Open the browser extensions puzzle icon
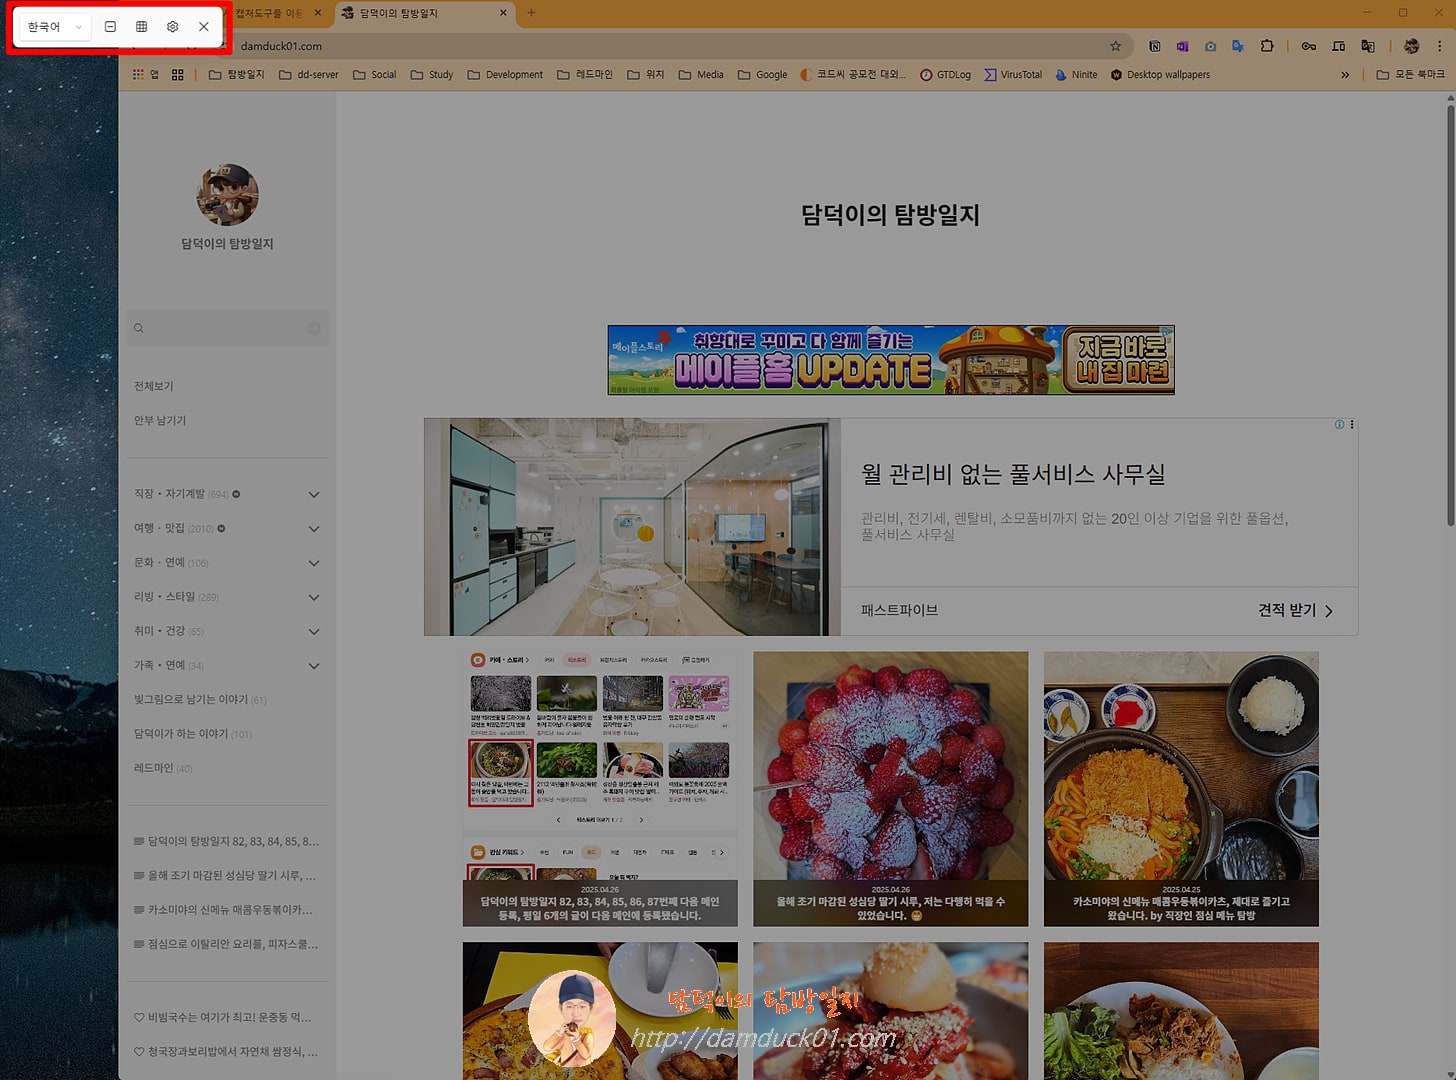The width and height of the screenshot is (1456, 1080). pos(1268,46)
